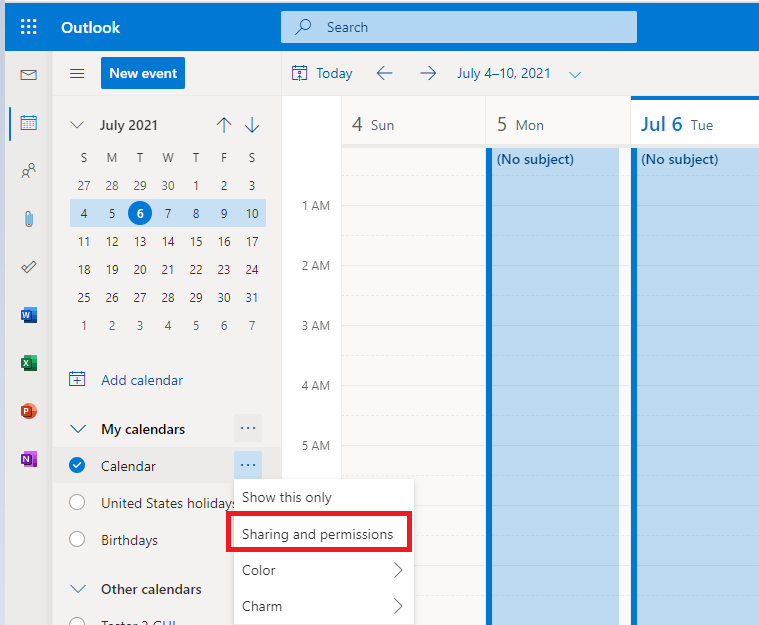
Task: Collapse the July 2021 mini calendar
Action: [77, 125]
